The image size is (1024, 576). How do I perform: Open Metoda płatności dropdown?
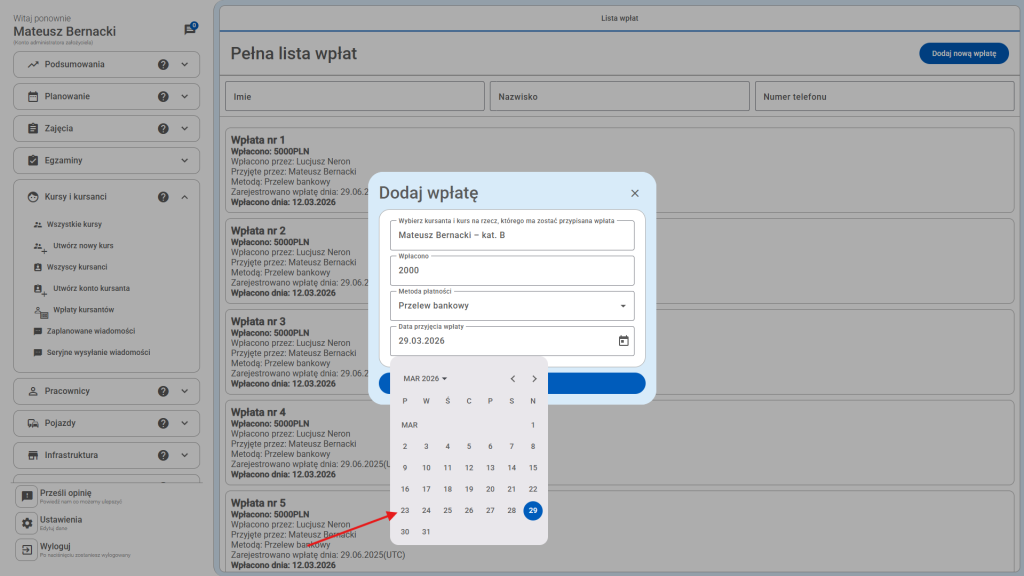512,306
